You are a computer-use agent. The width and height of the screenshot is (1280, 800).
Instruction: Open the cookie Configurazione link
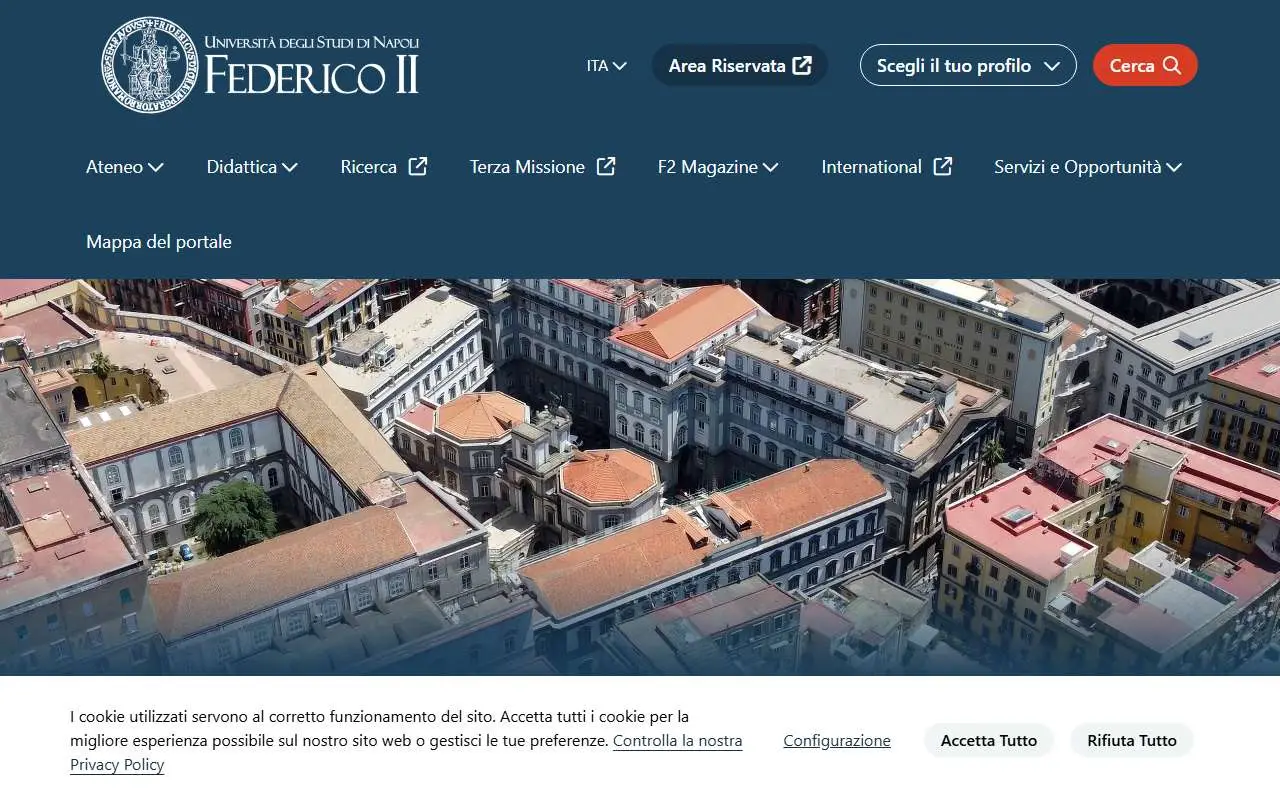tap(837, 741)
